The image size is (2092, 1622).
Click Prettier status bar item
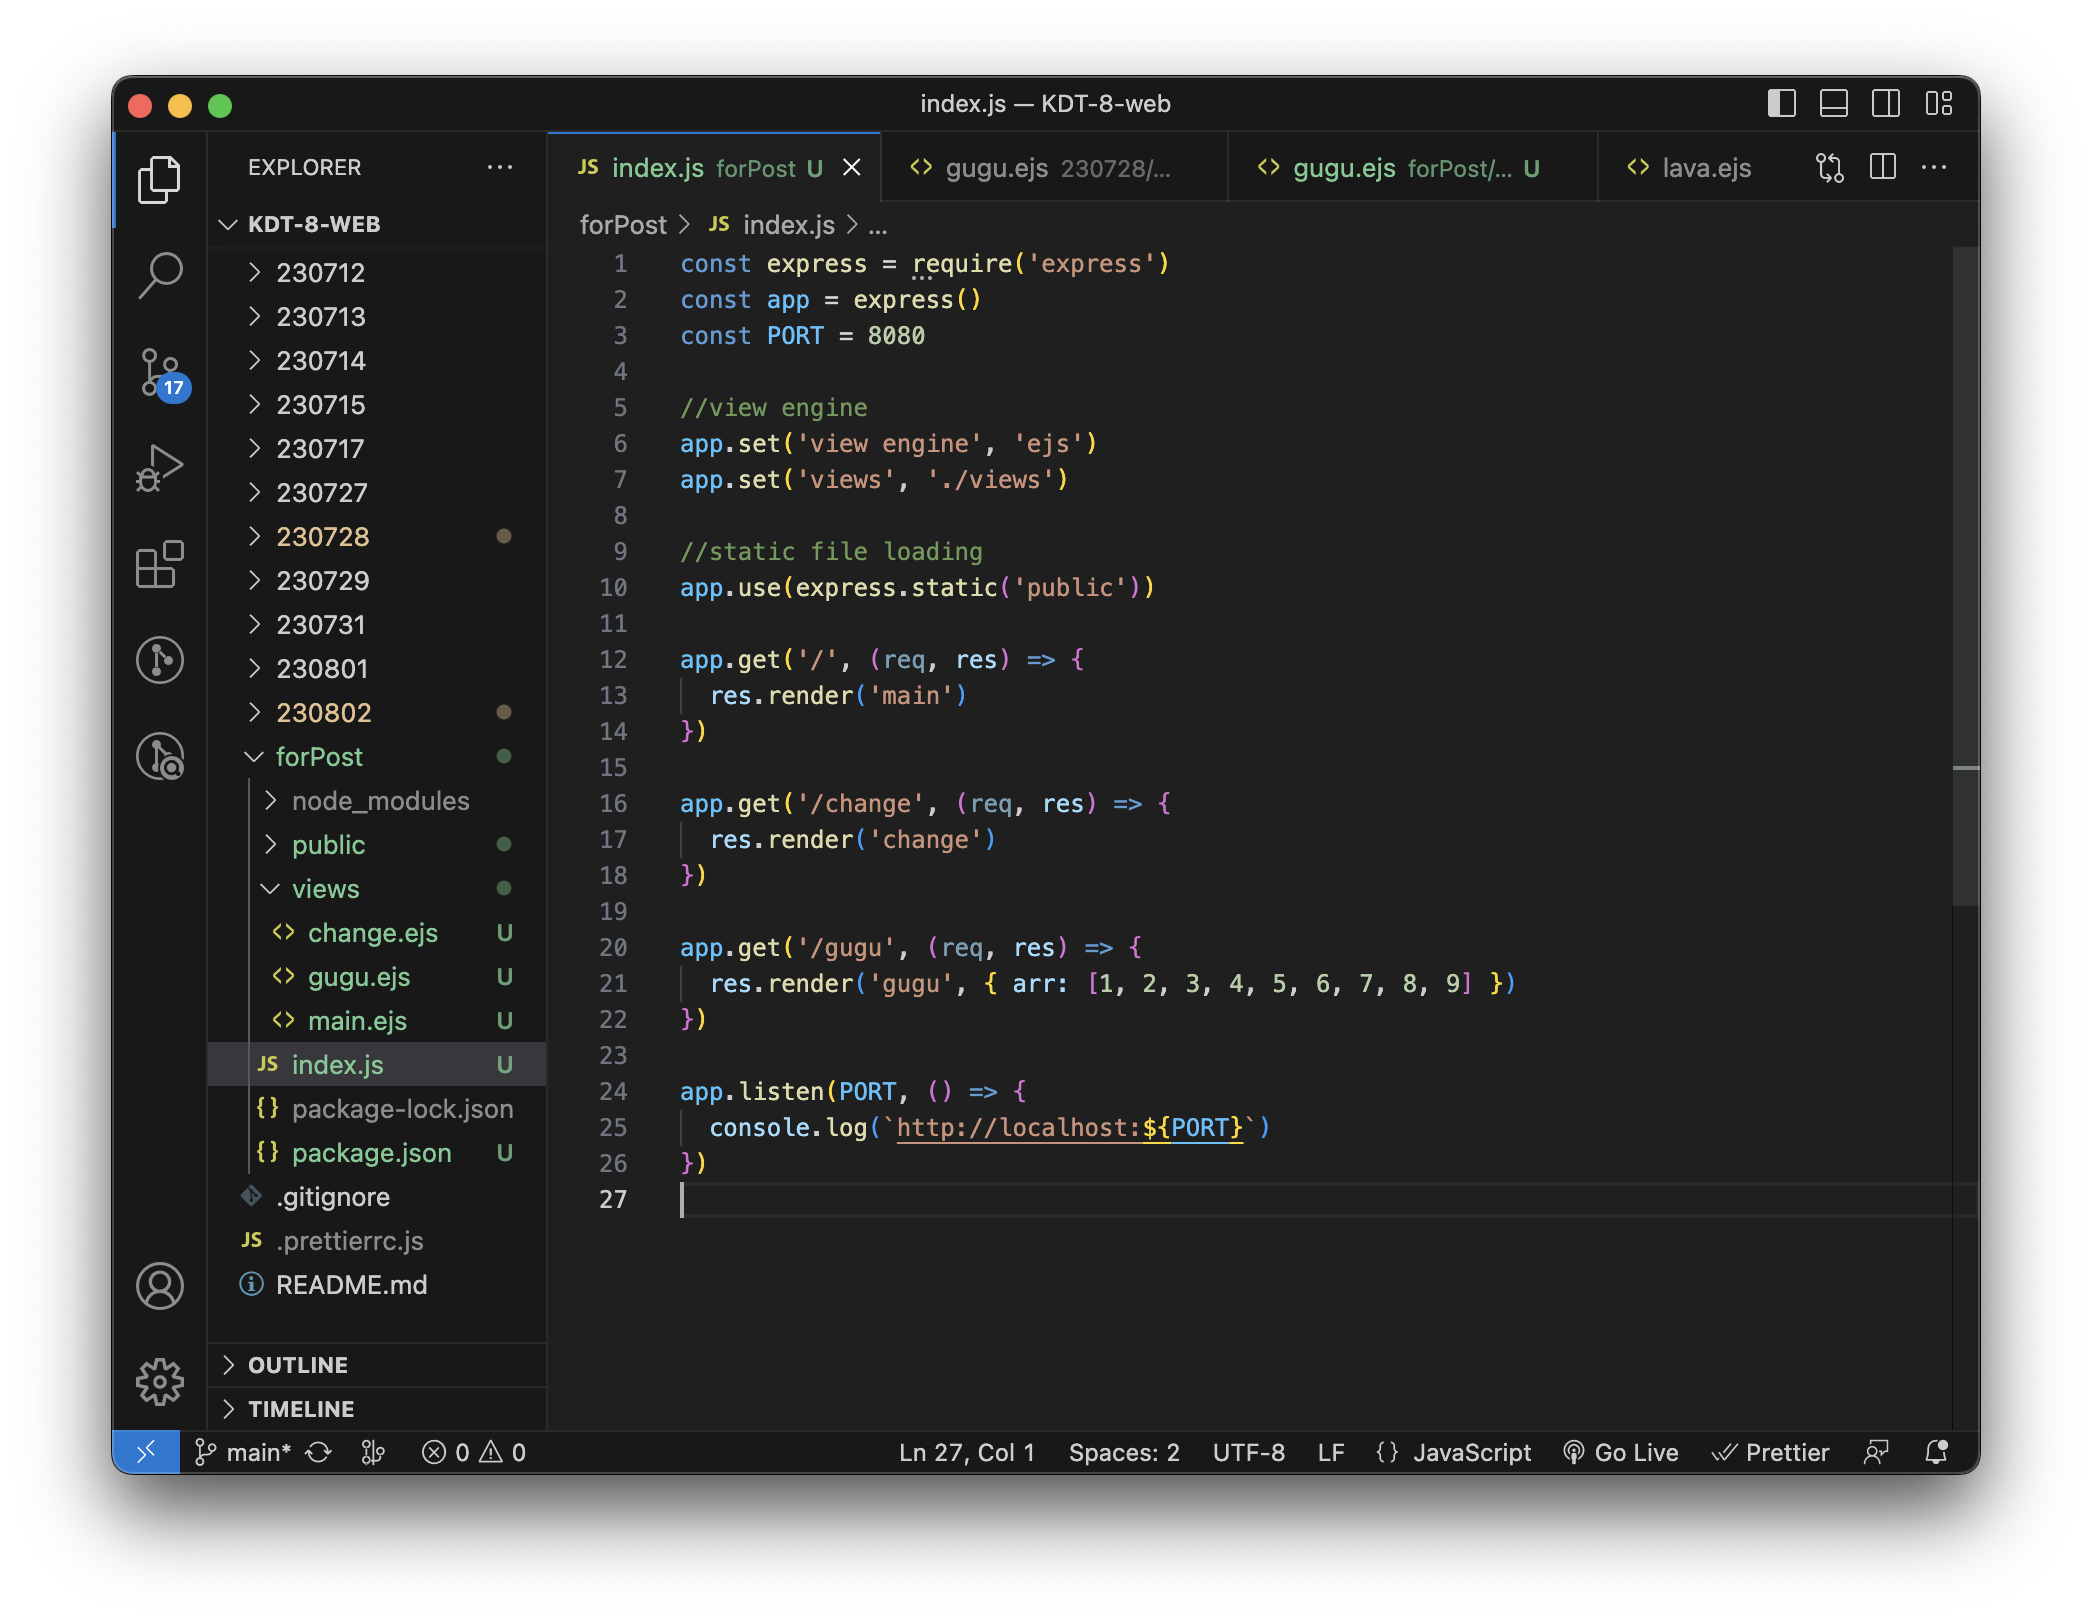click(x=1770, y=1453)
